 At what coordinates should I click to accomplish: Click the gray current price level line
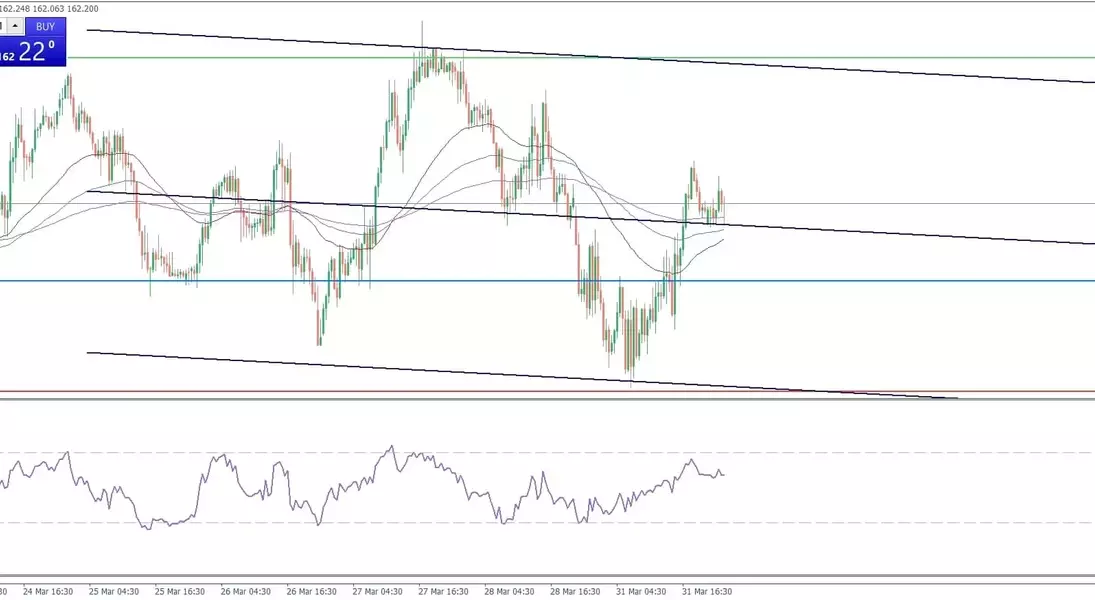point(900,204)
